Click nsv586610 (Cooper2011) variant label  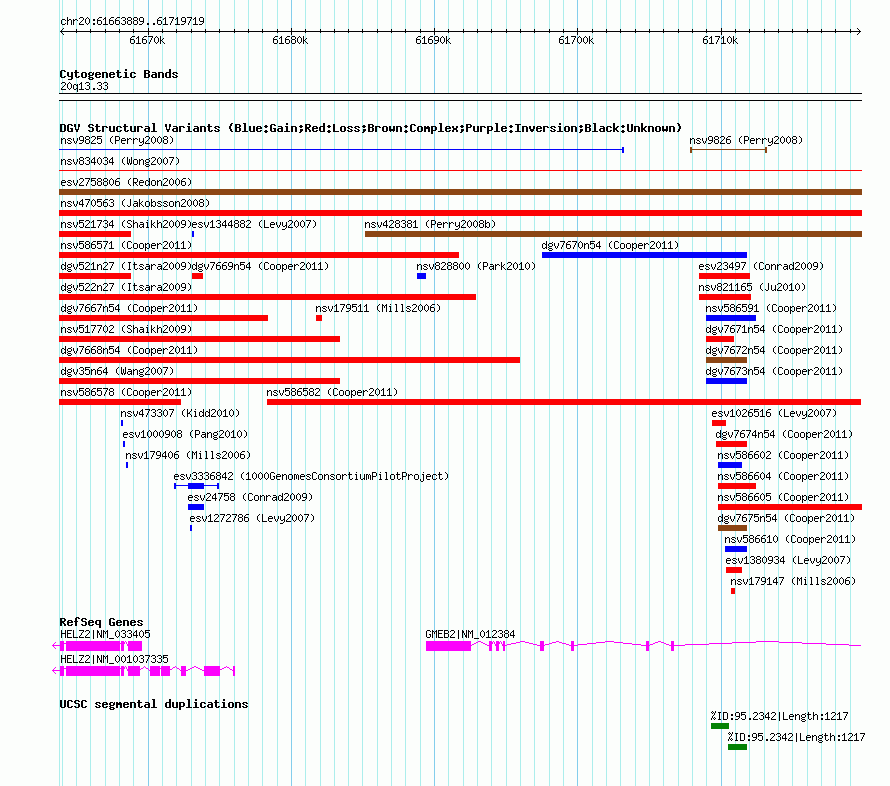(790, 539)
